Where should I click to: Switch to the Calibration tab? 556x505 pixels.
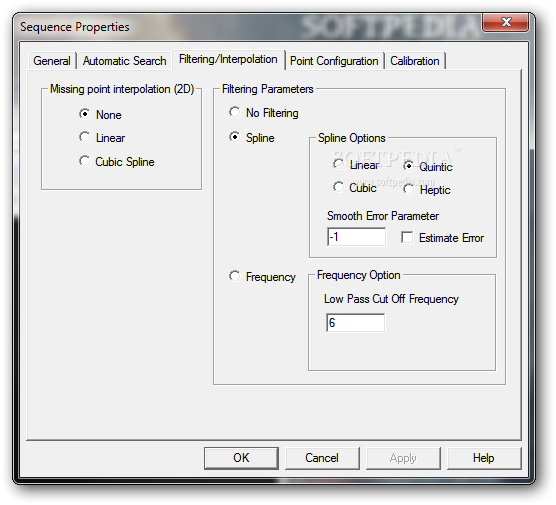pos(415,61)
